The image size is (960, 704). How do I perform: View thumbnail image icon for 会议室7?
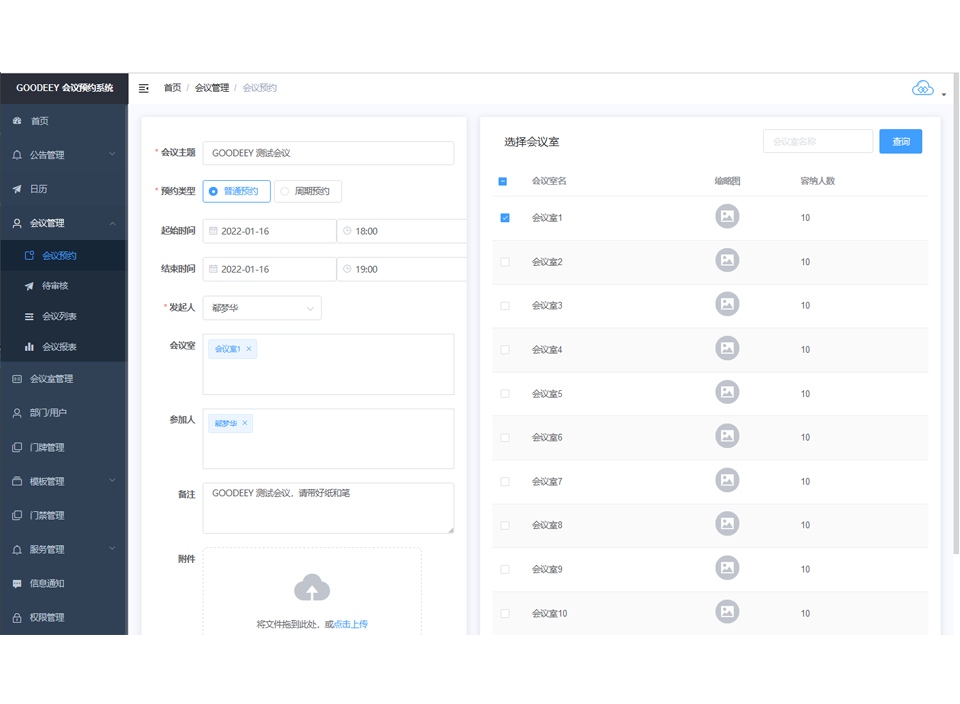tap(727, 480)
